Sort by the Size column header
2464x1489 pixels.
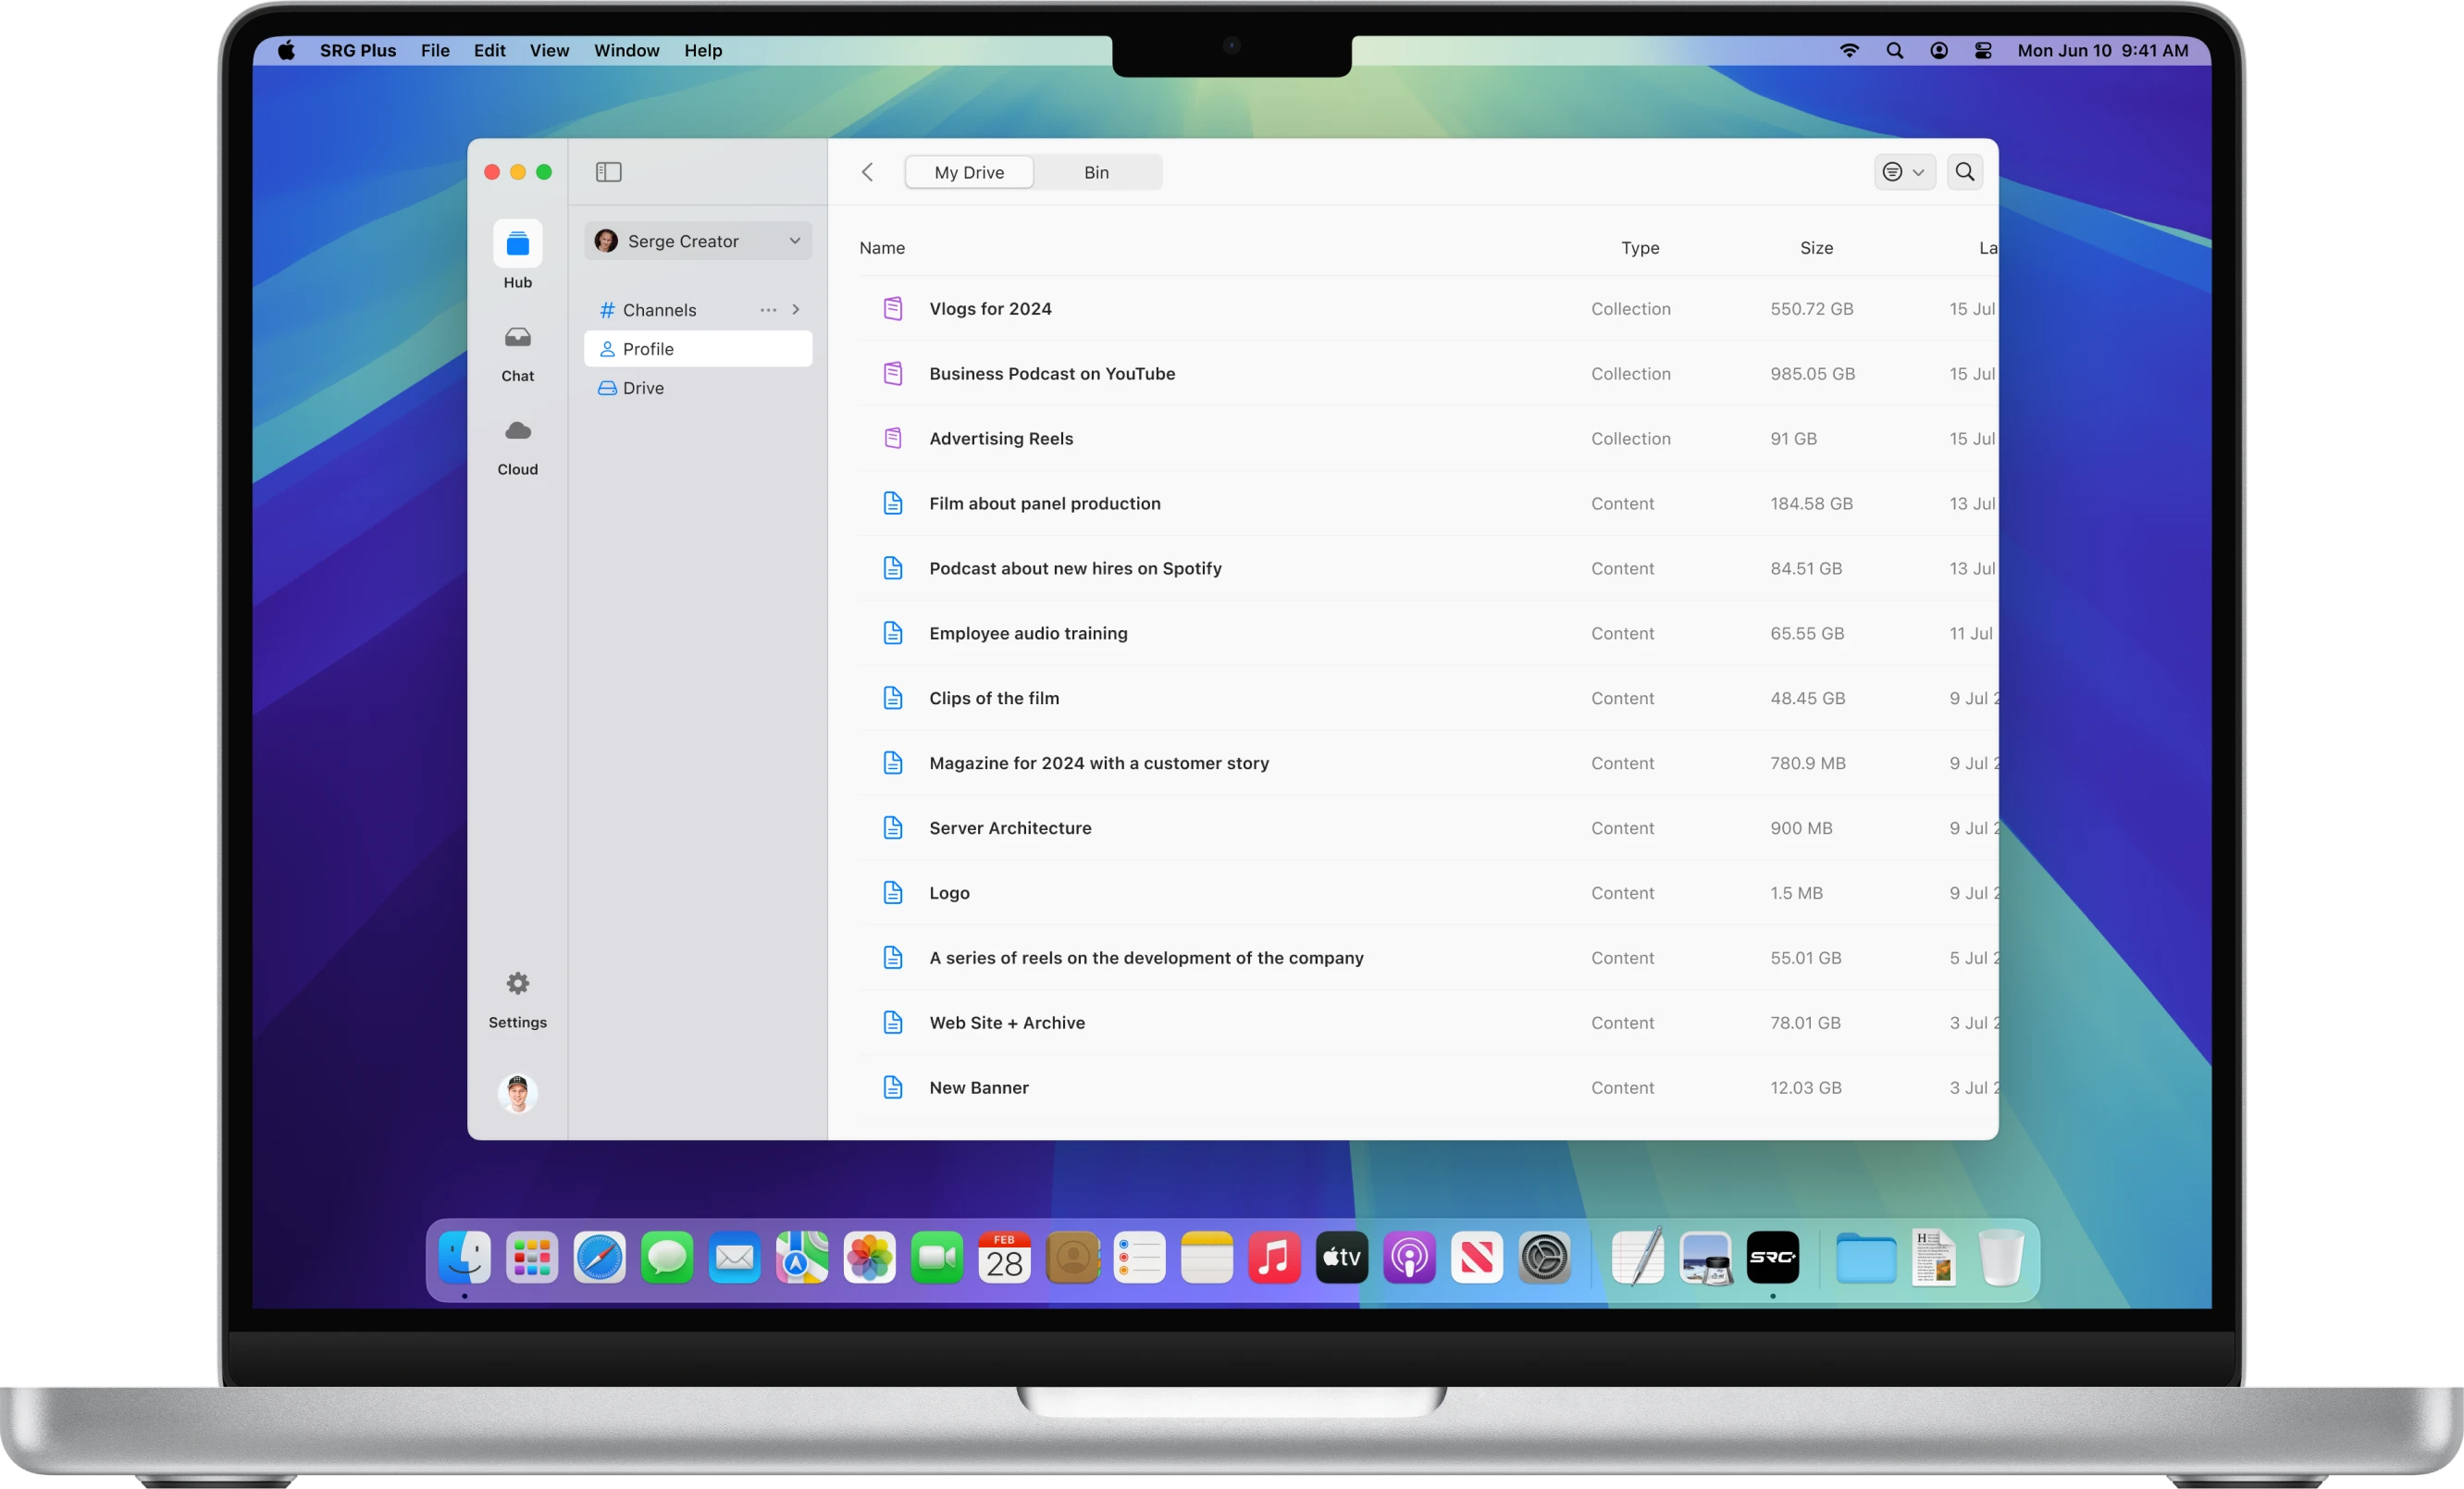(1816, 248)
